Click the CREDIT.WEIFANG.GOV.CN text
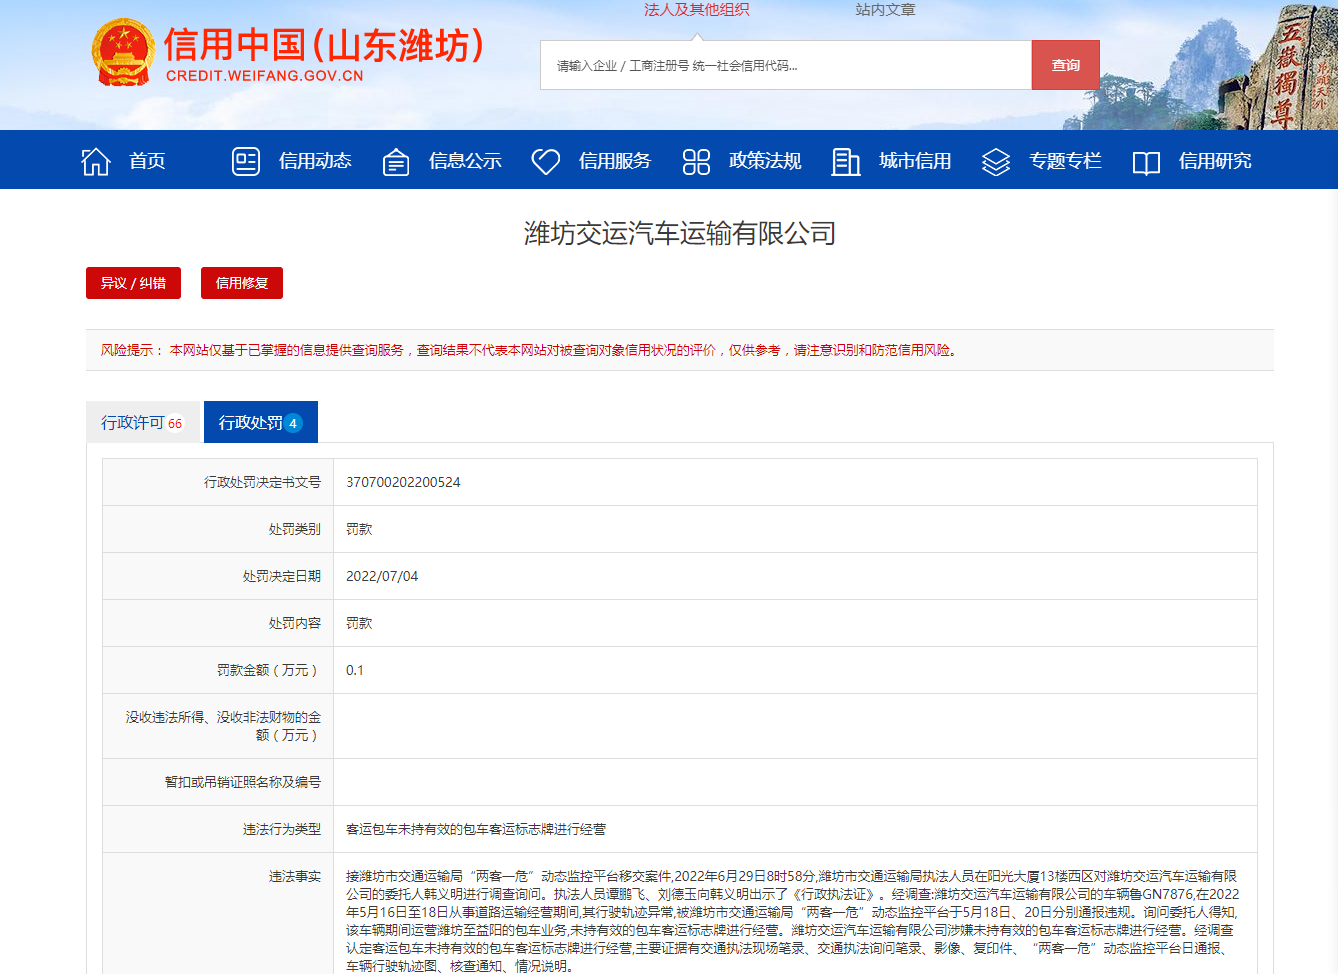This screenshot has width=1338, height=975. click(x=265, y=76)
